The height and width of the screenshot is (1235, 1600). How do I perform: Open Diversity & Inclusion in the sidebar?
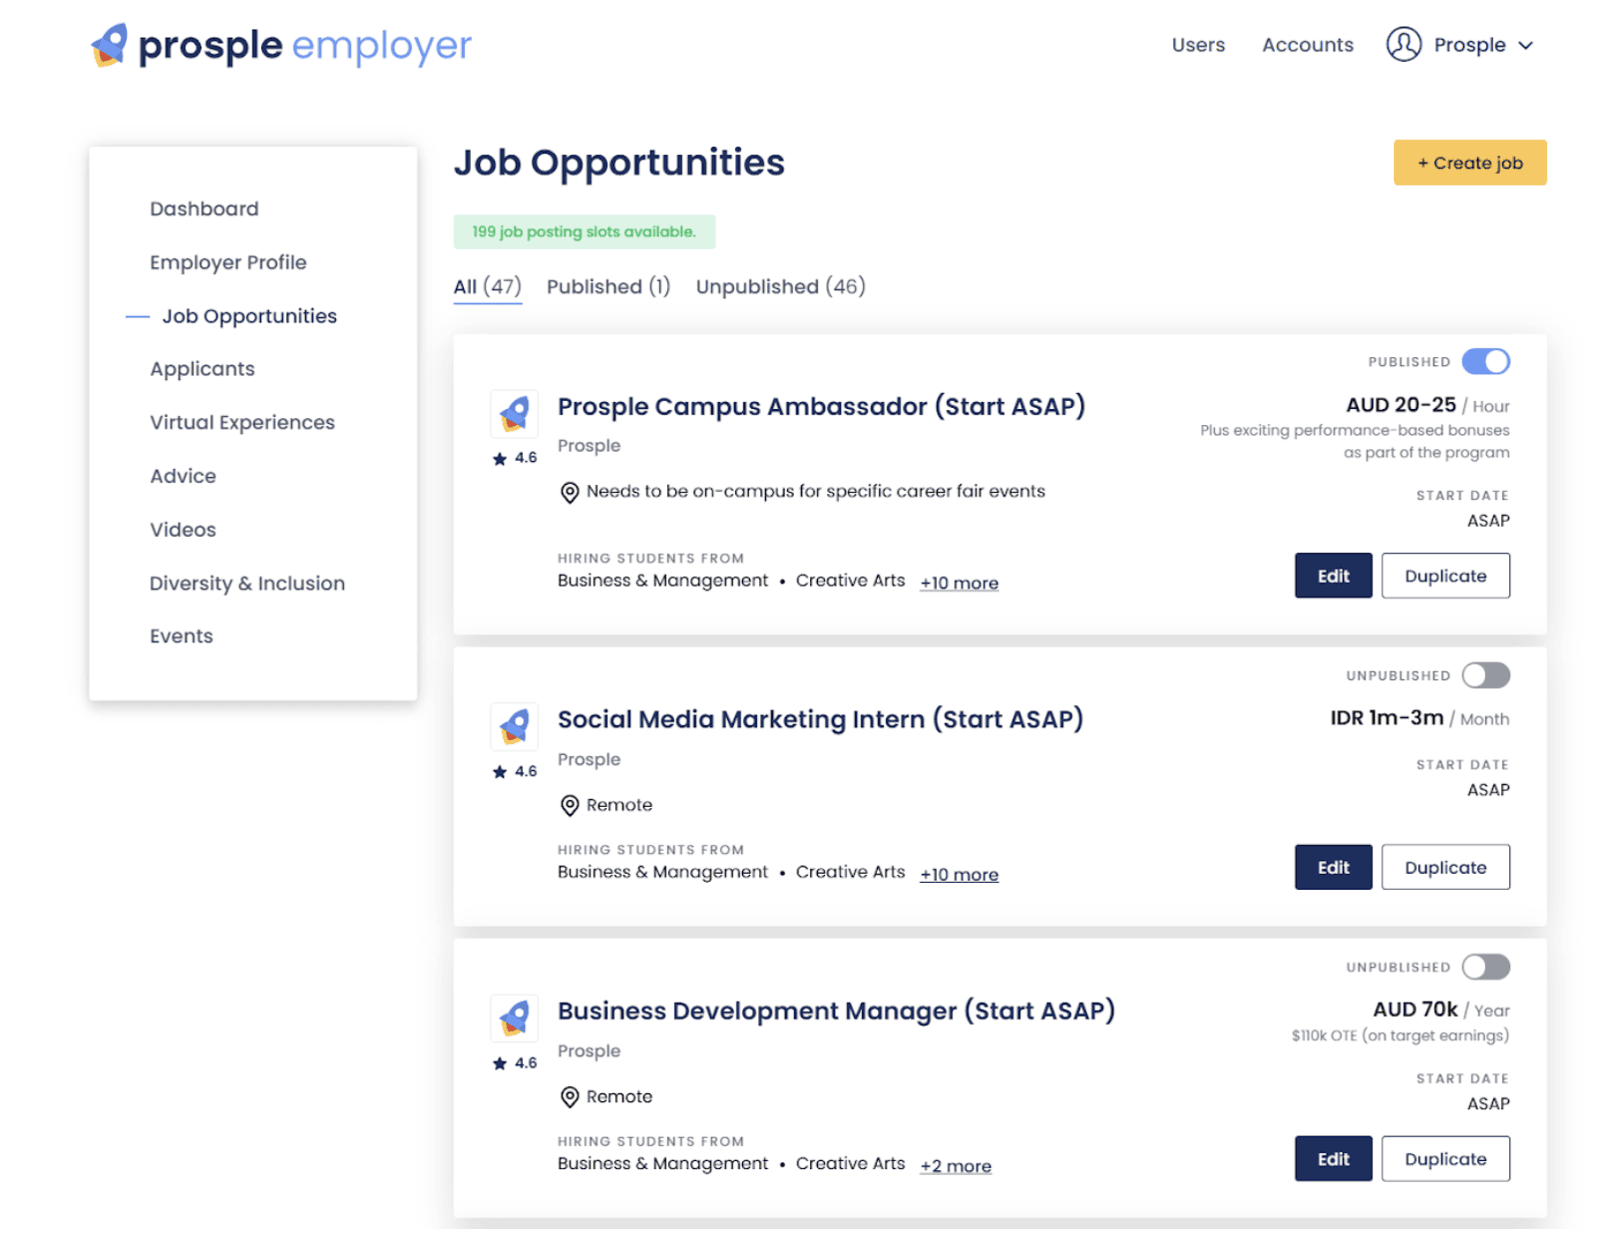pos(247,583)
